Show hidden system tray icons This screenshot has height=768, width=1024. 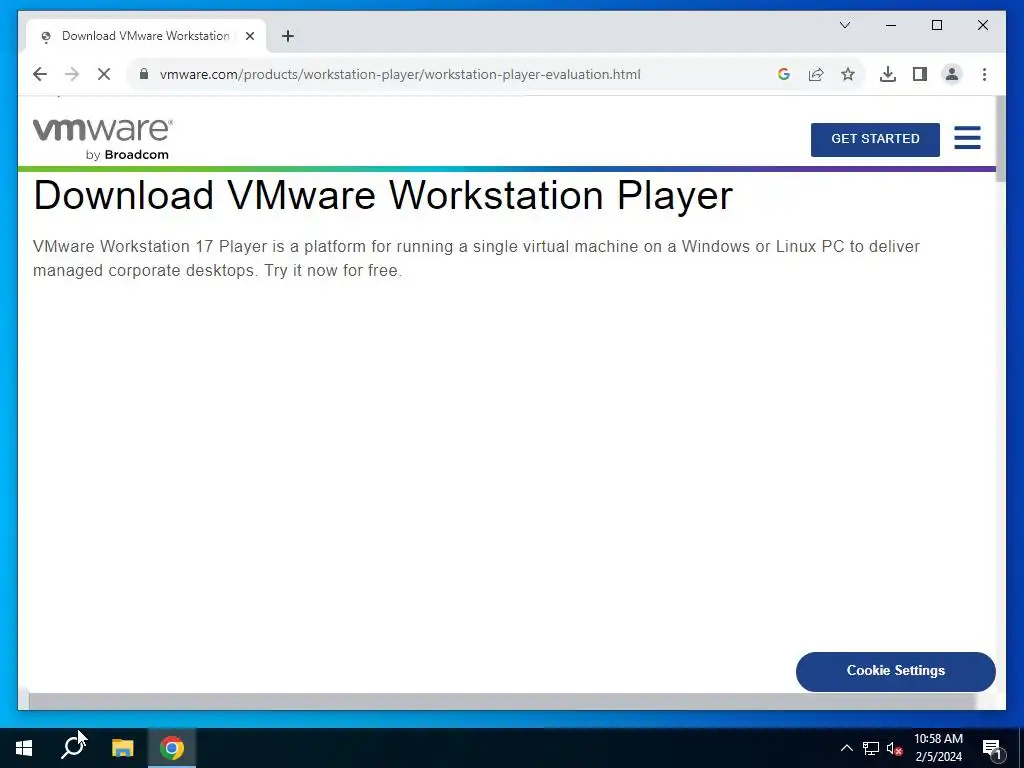[846, 748]
